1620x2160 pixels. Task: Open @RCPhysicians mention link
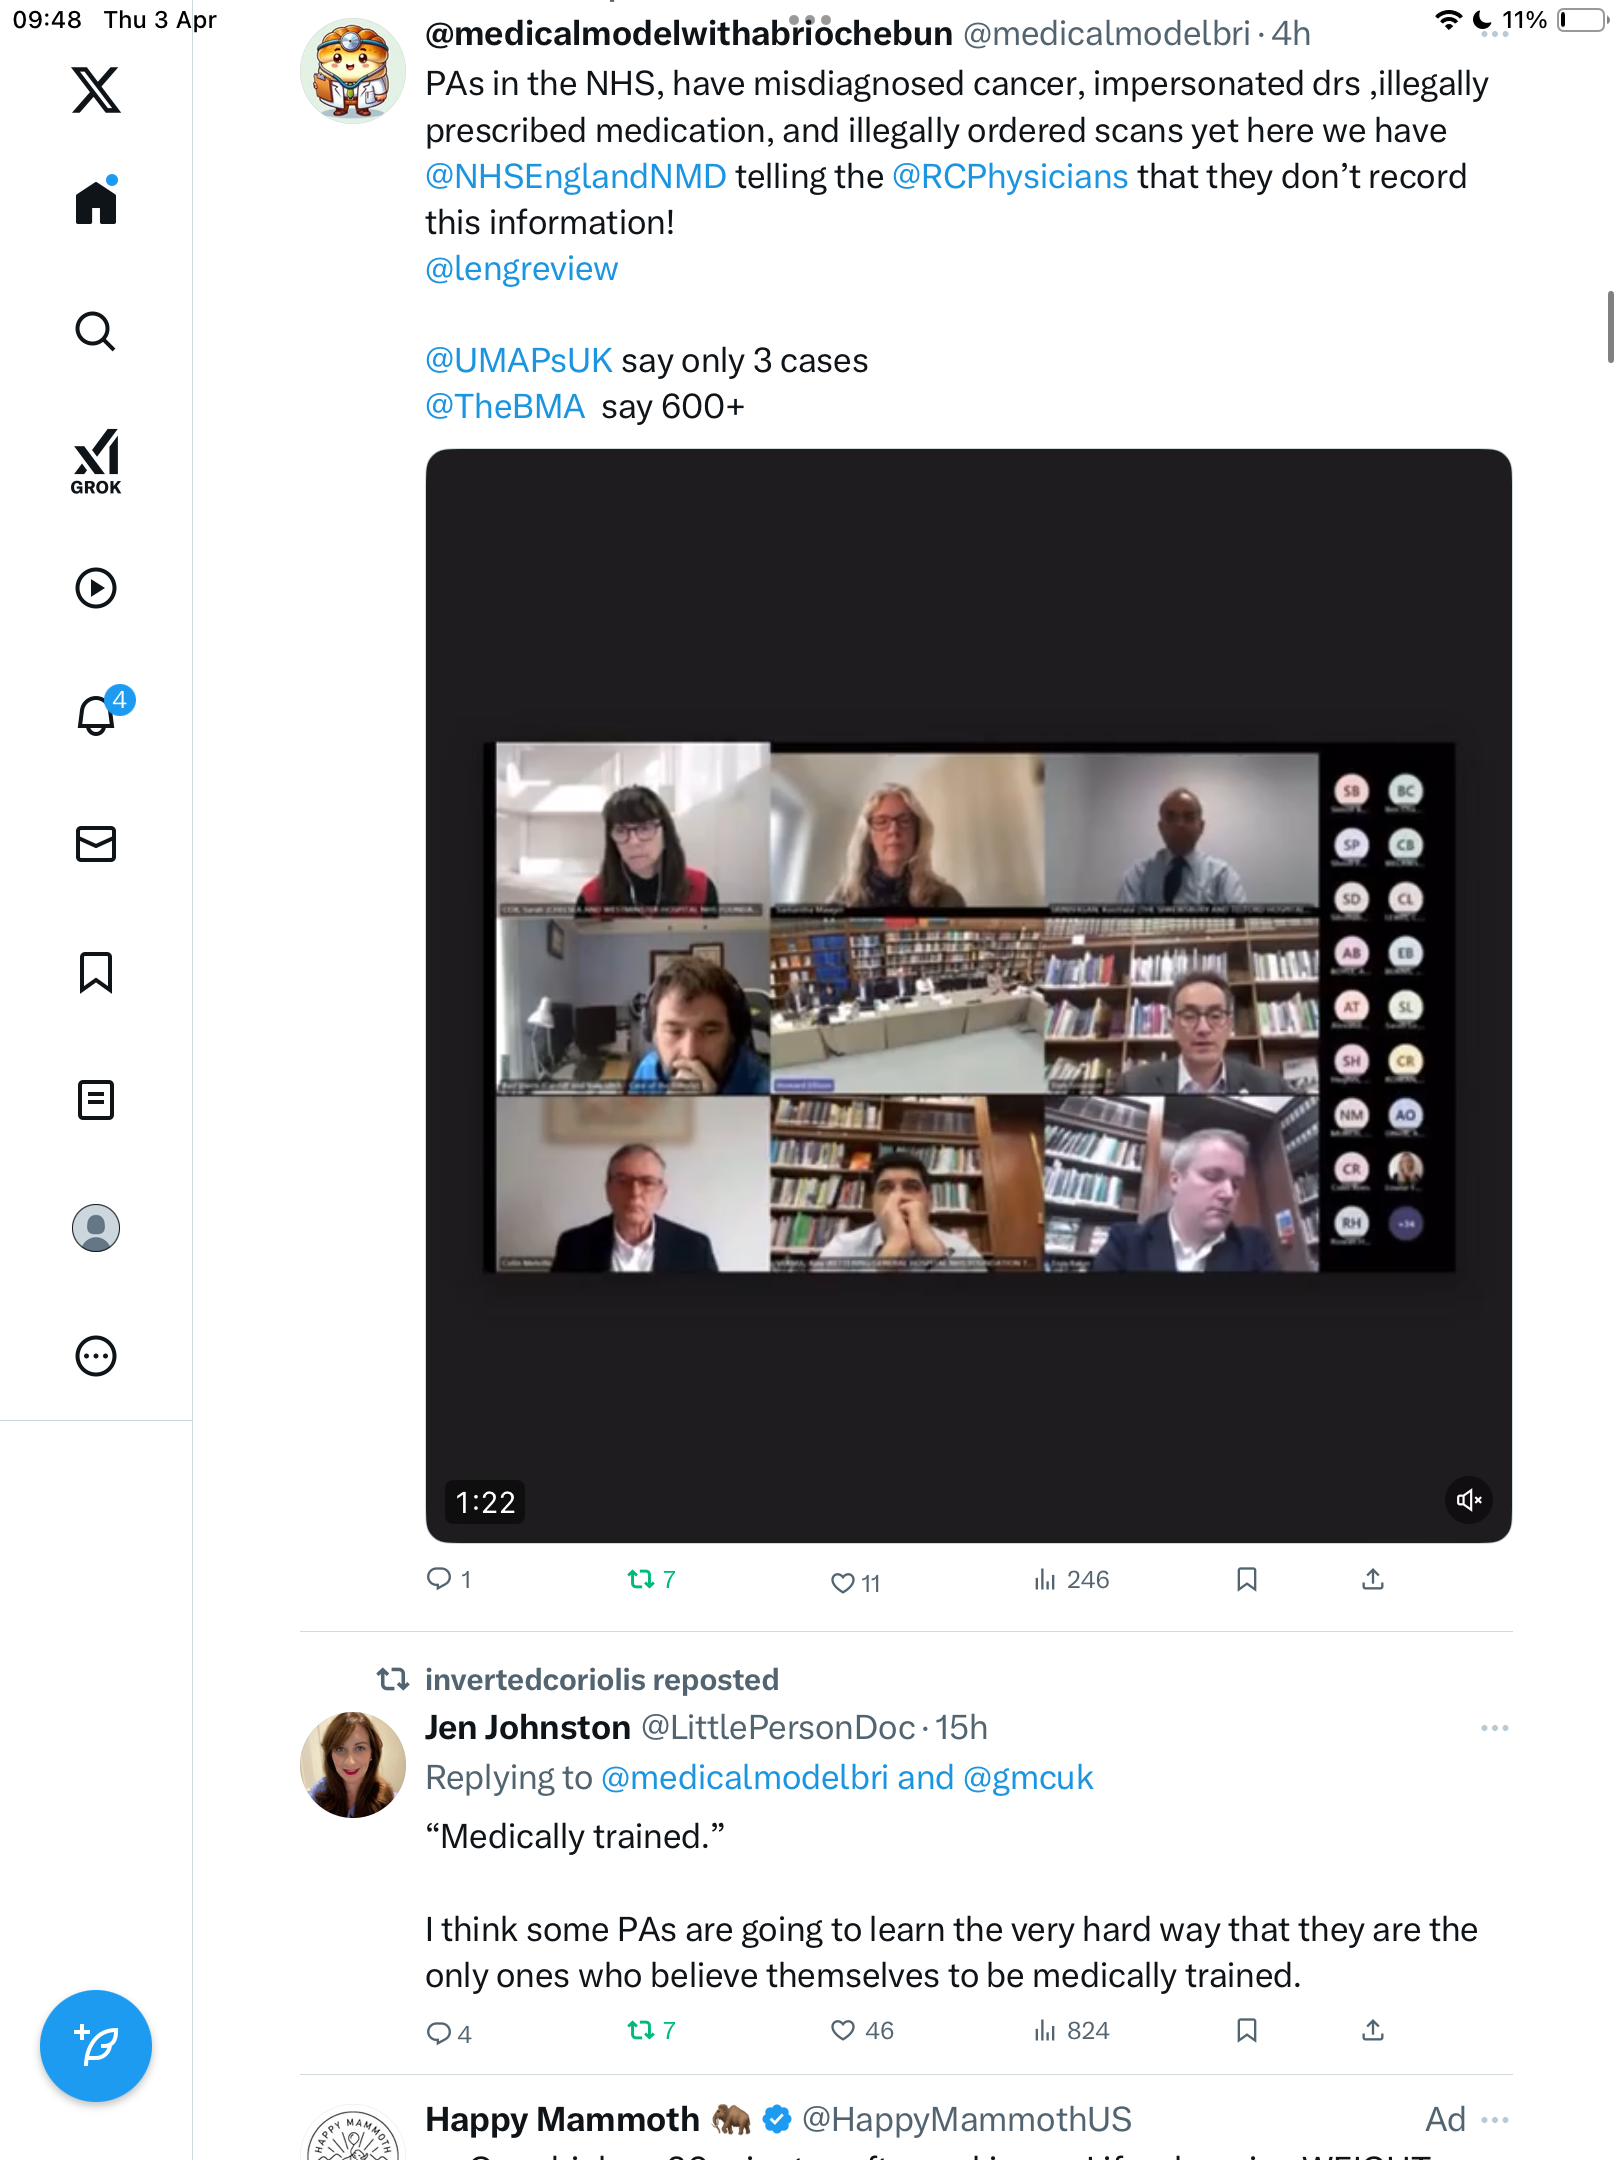1010,176
